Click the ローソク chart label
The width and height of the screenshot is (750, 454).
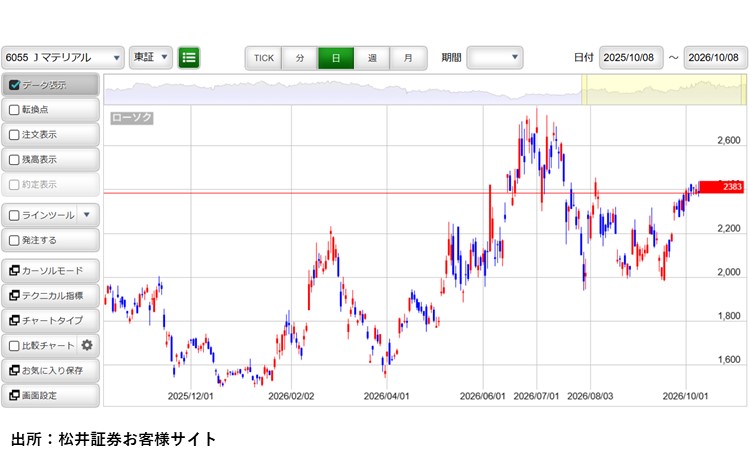132,118
